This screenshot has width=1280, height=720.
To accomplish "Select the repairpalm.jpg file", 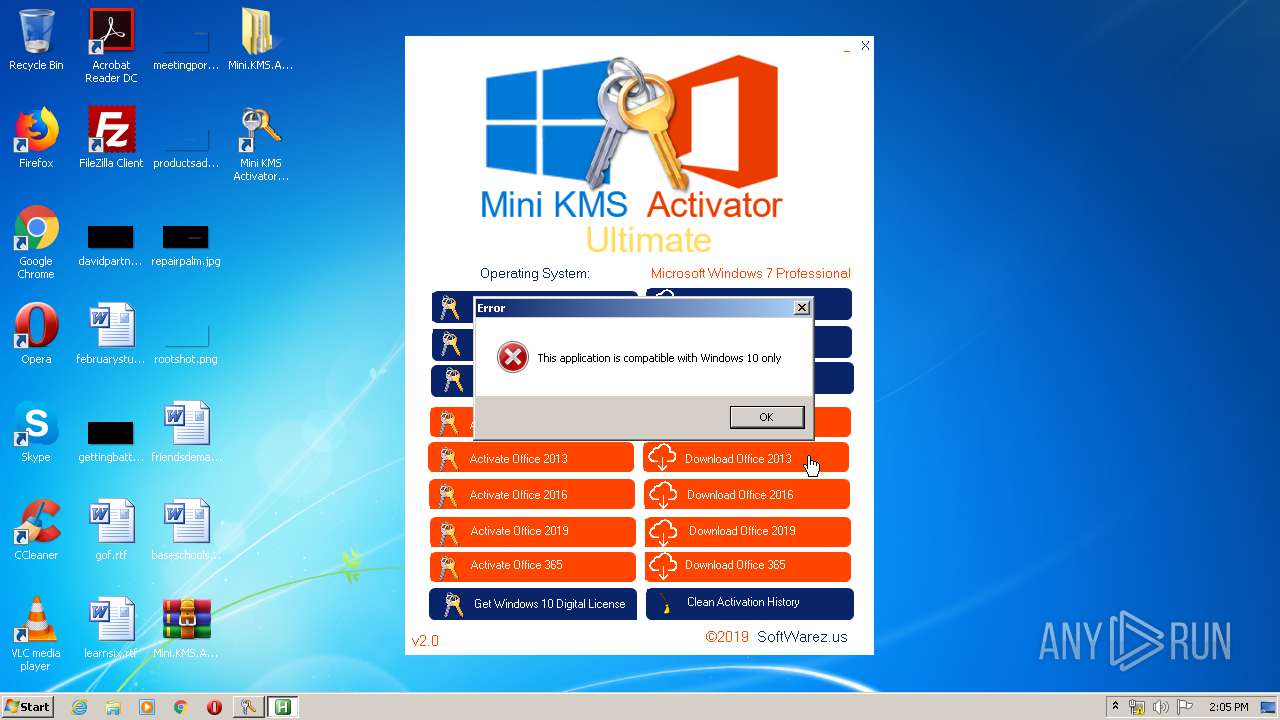I will 186,245.
